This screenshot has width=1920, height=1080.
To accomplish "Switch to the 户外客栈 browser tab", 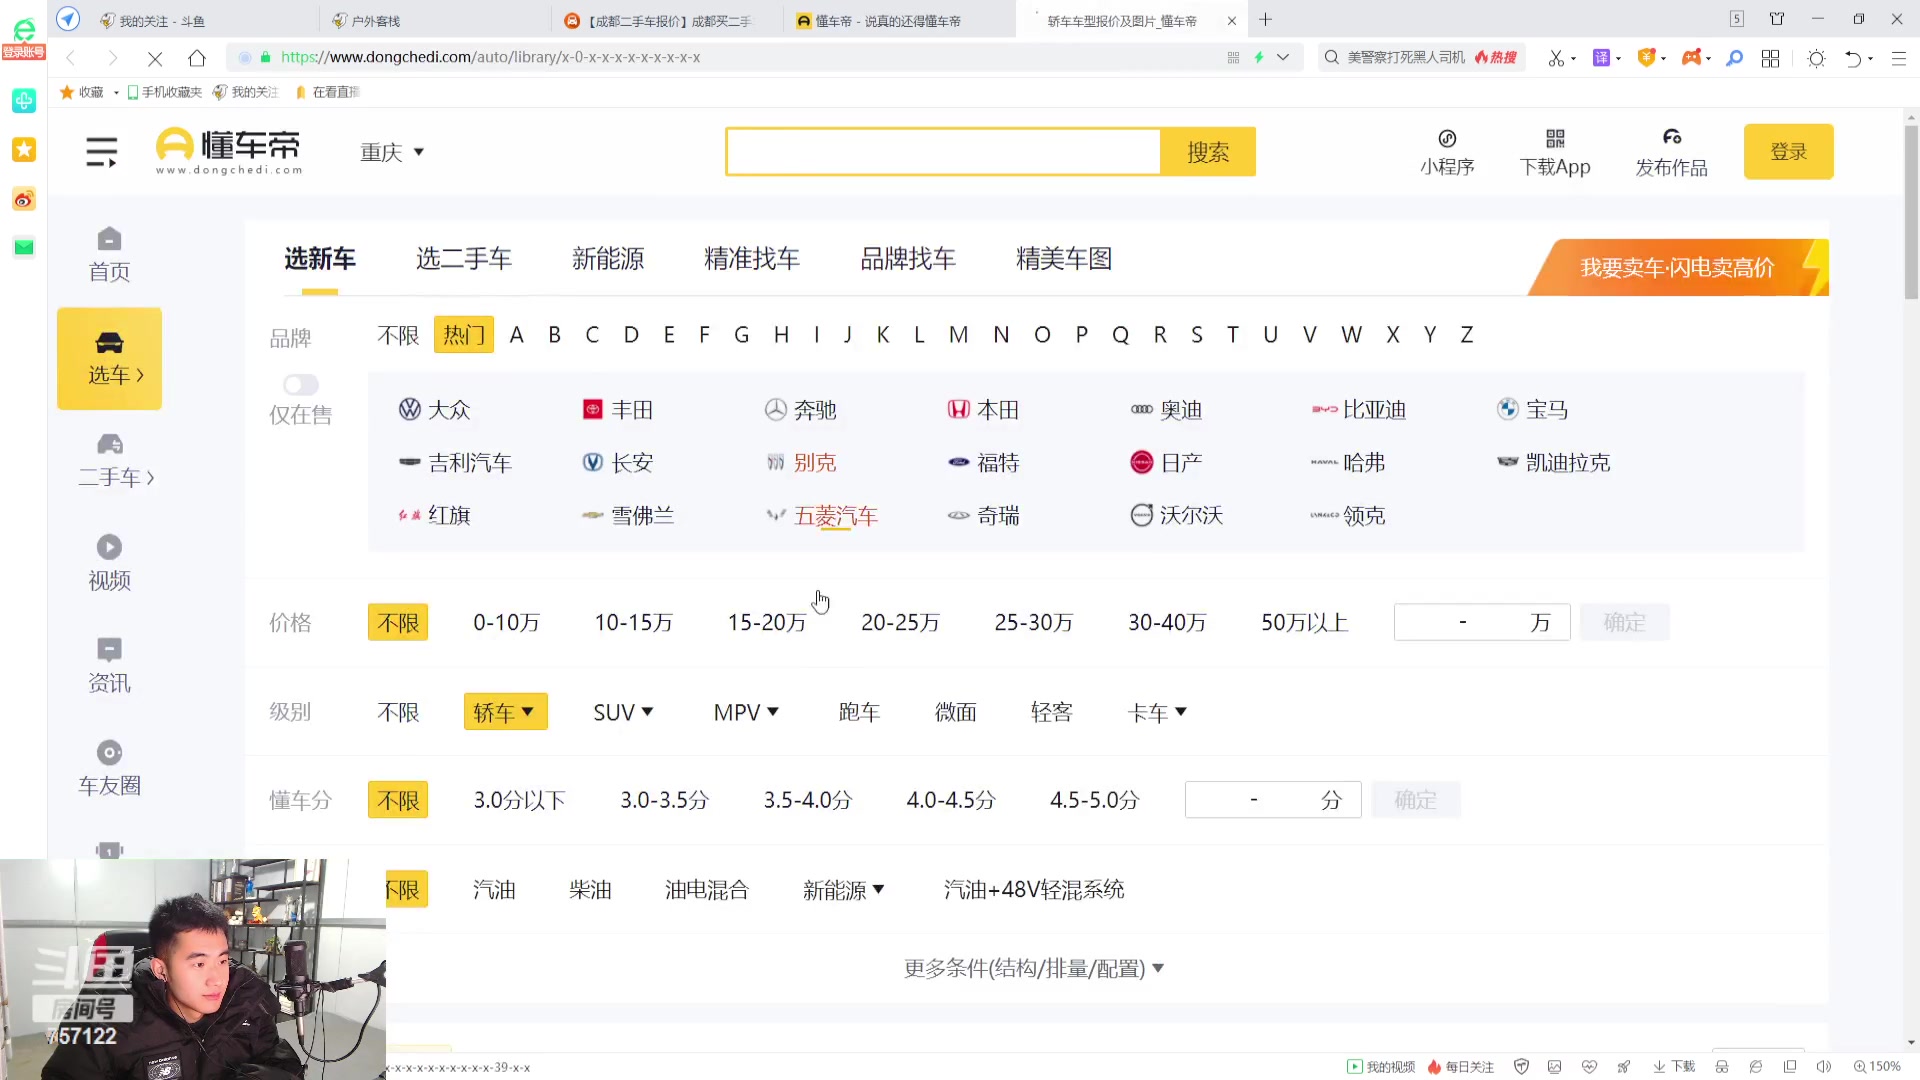I will 435,20.
